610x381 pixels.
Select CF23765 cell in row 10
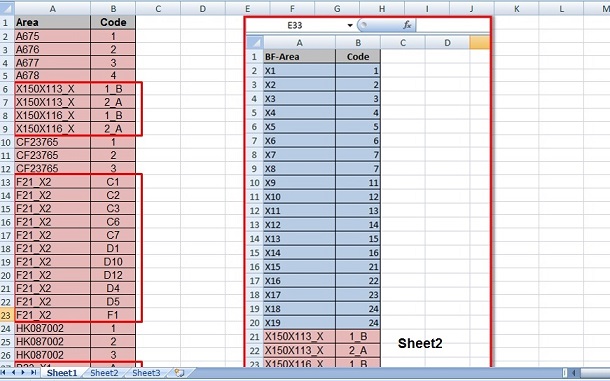[x=53, y=142]
